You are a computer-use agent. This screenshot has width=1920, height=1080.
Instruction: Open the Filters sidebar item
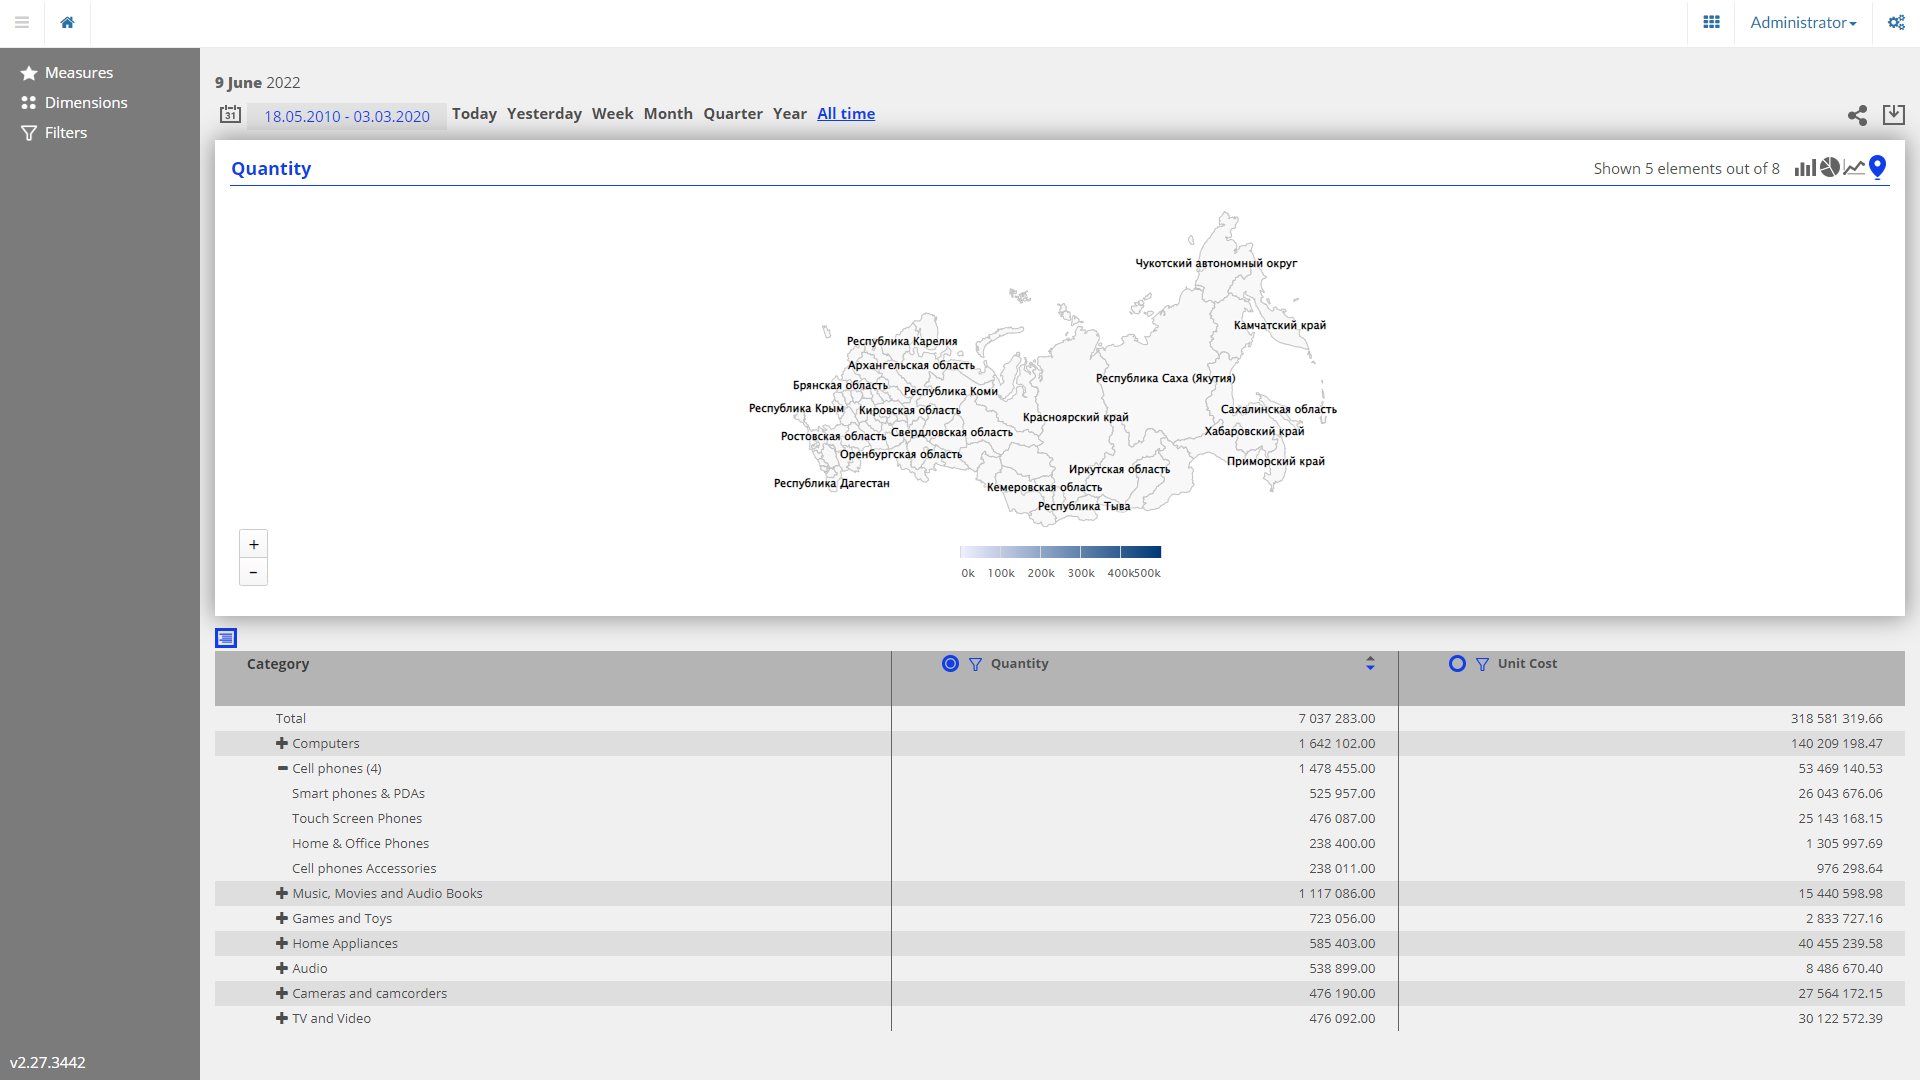pos(66,133)
